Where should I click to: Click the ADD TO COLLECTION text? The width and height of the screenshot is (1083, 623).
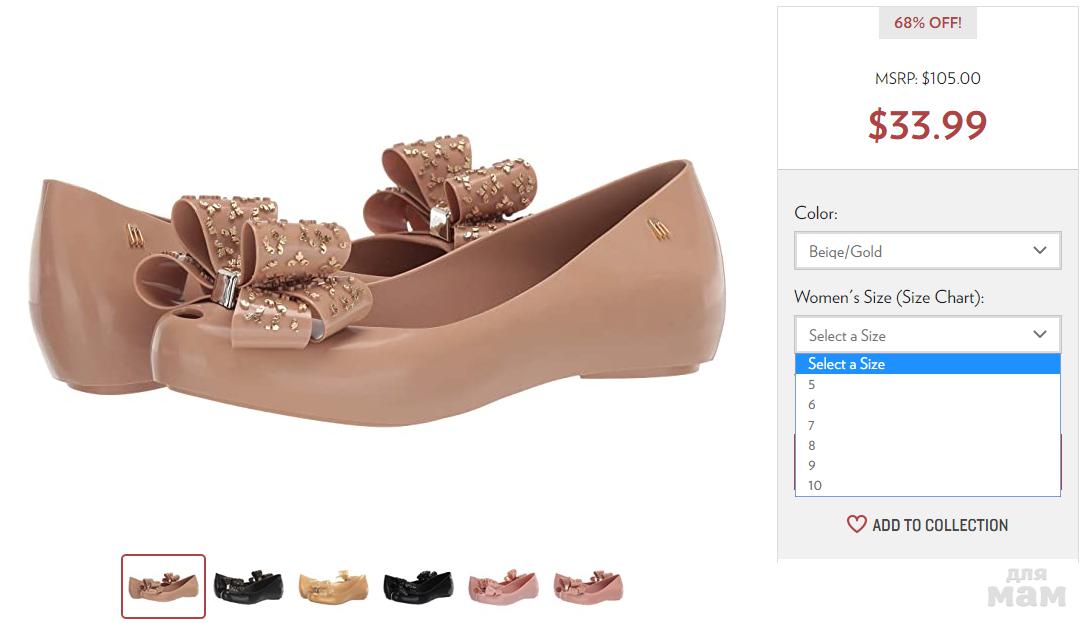939,525
